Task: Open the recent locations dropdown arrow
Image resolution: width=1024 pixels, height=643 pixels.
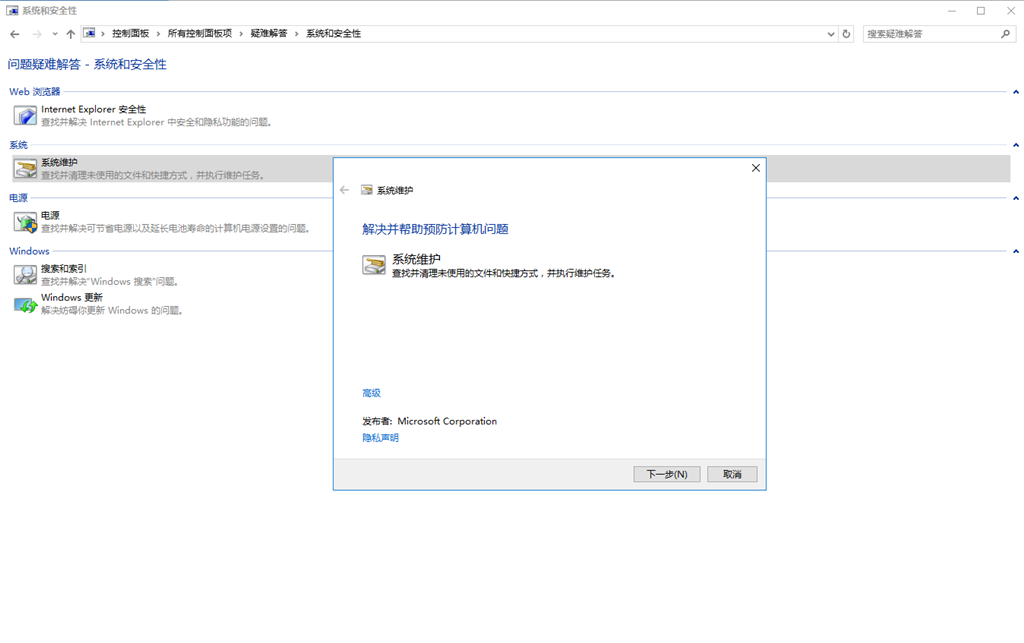Action: pos(55,34)
